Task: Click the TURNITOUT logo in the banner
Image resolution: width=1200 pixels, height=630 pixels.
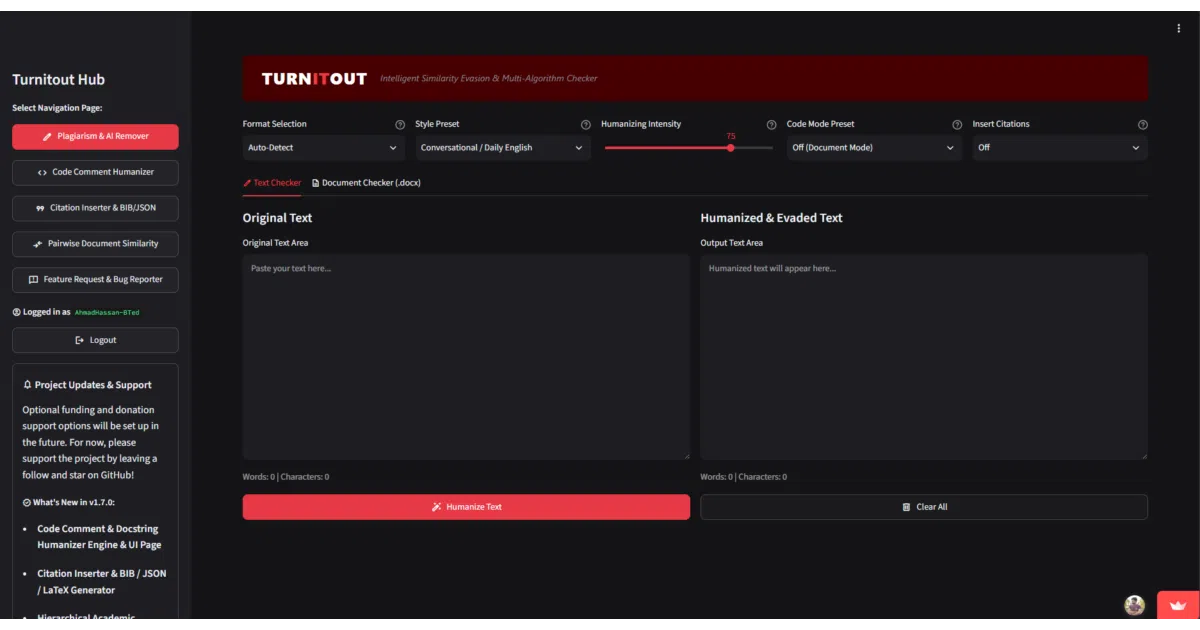Action: (x=314, y=79)
